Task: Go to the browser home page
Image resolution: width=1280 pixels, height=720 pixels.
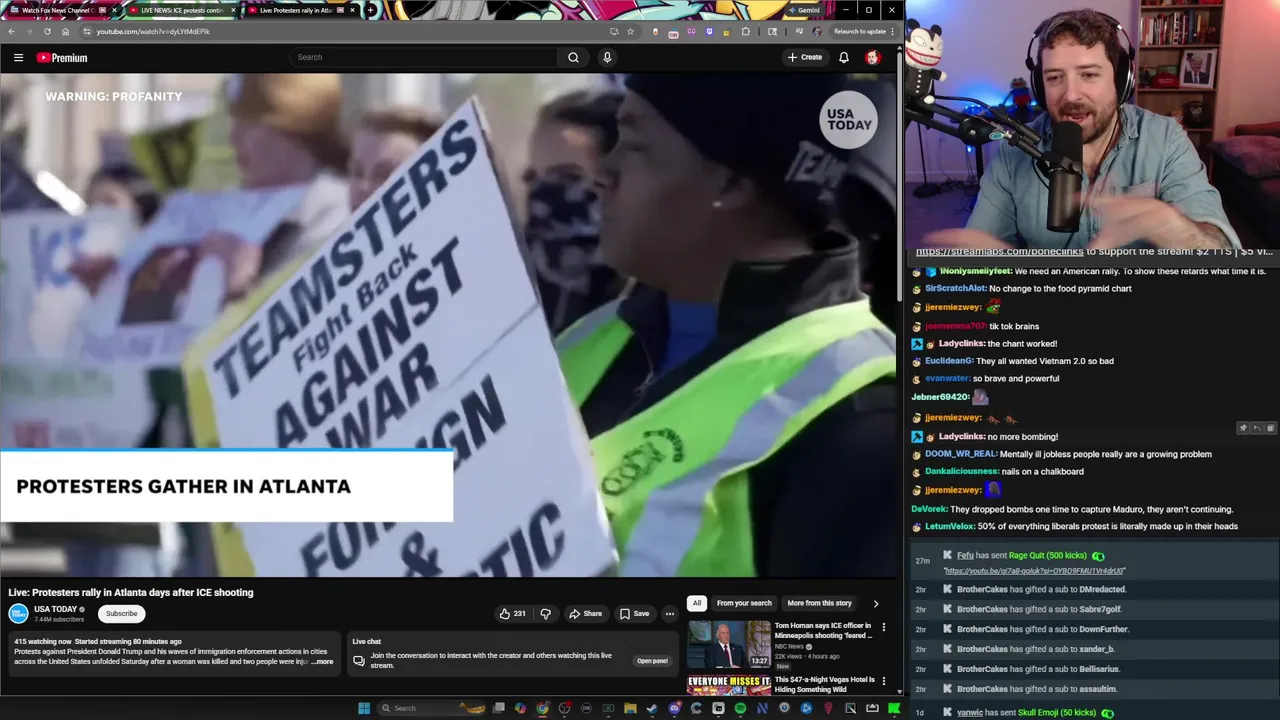Action: (65, 31)
